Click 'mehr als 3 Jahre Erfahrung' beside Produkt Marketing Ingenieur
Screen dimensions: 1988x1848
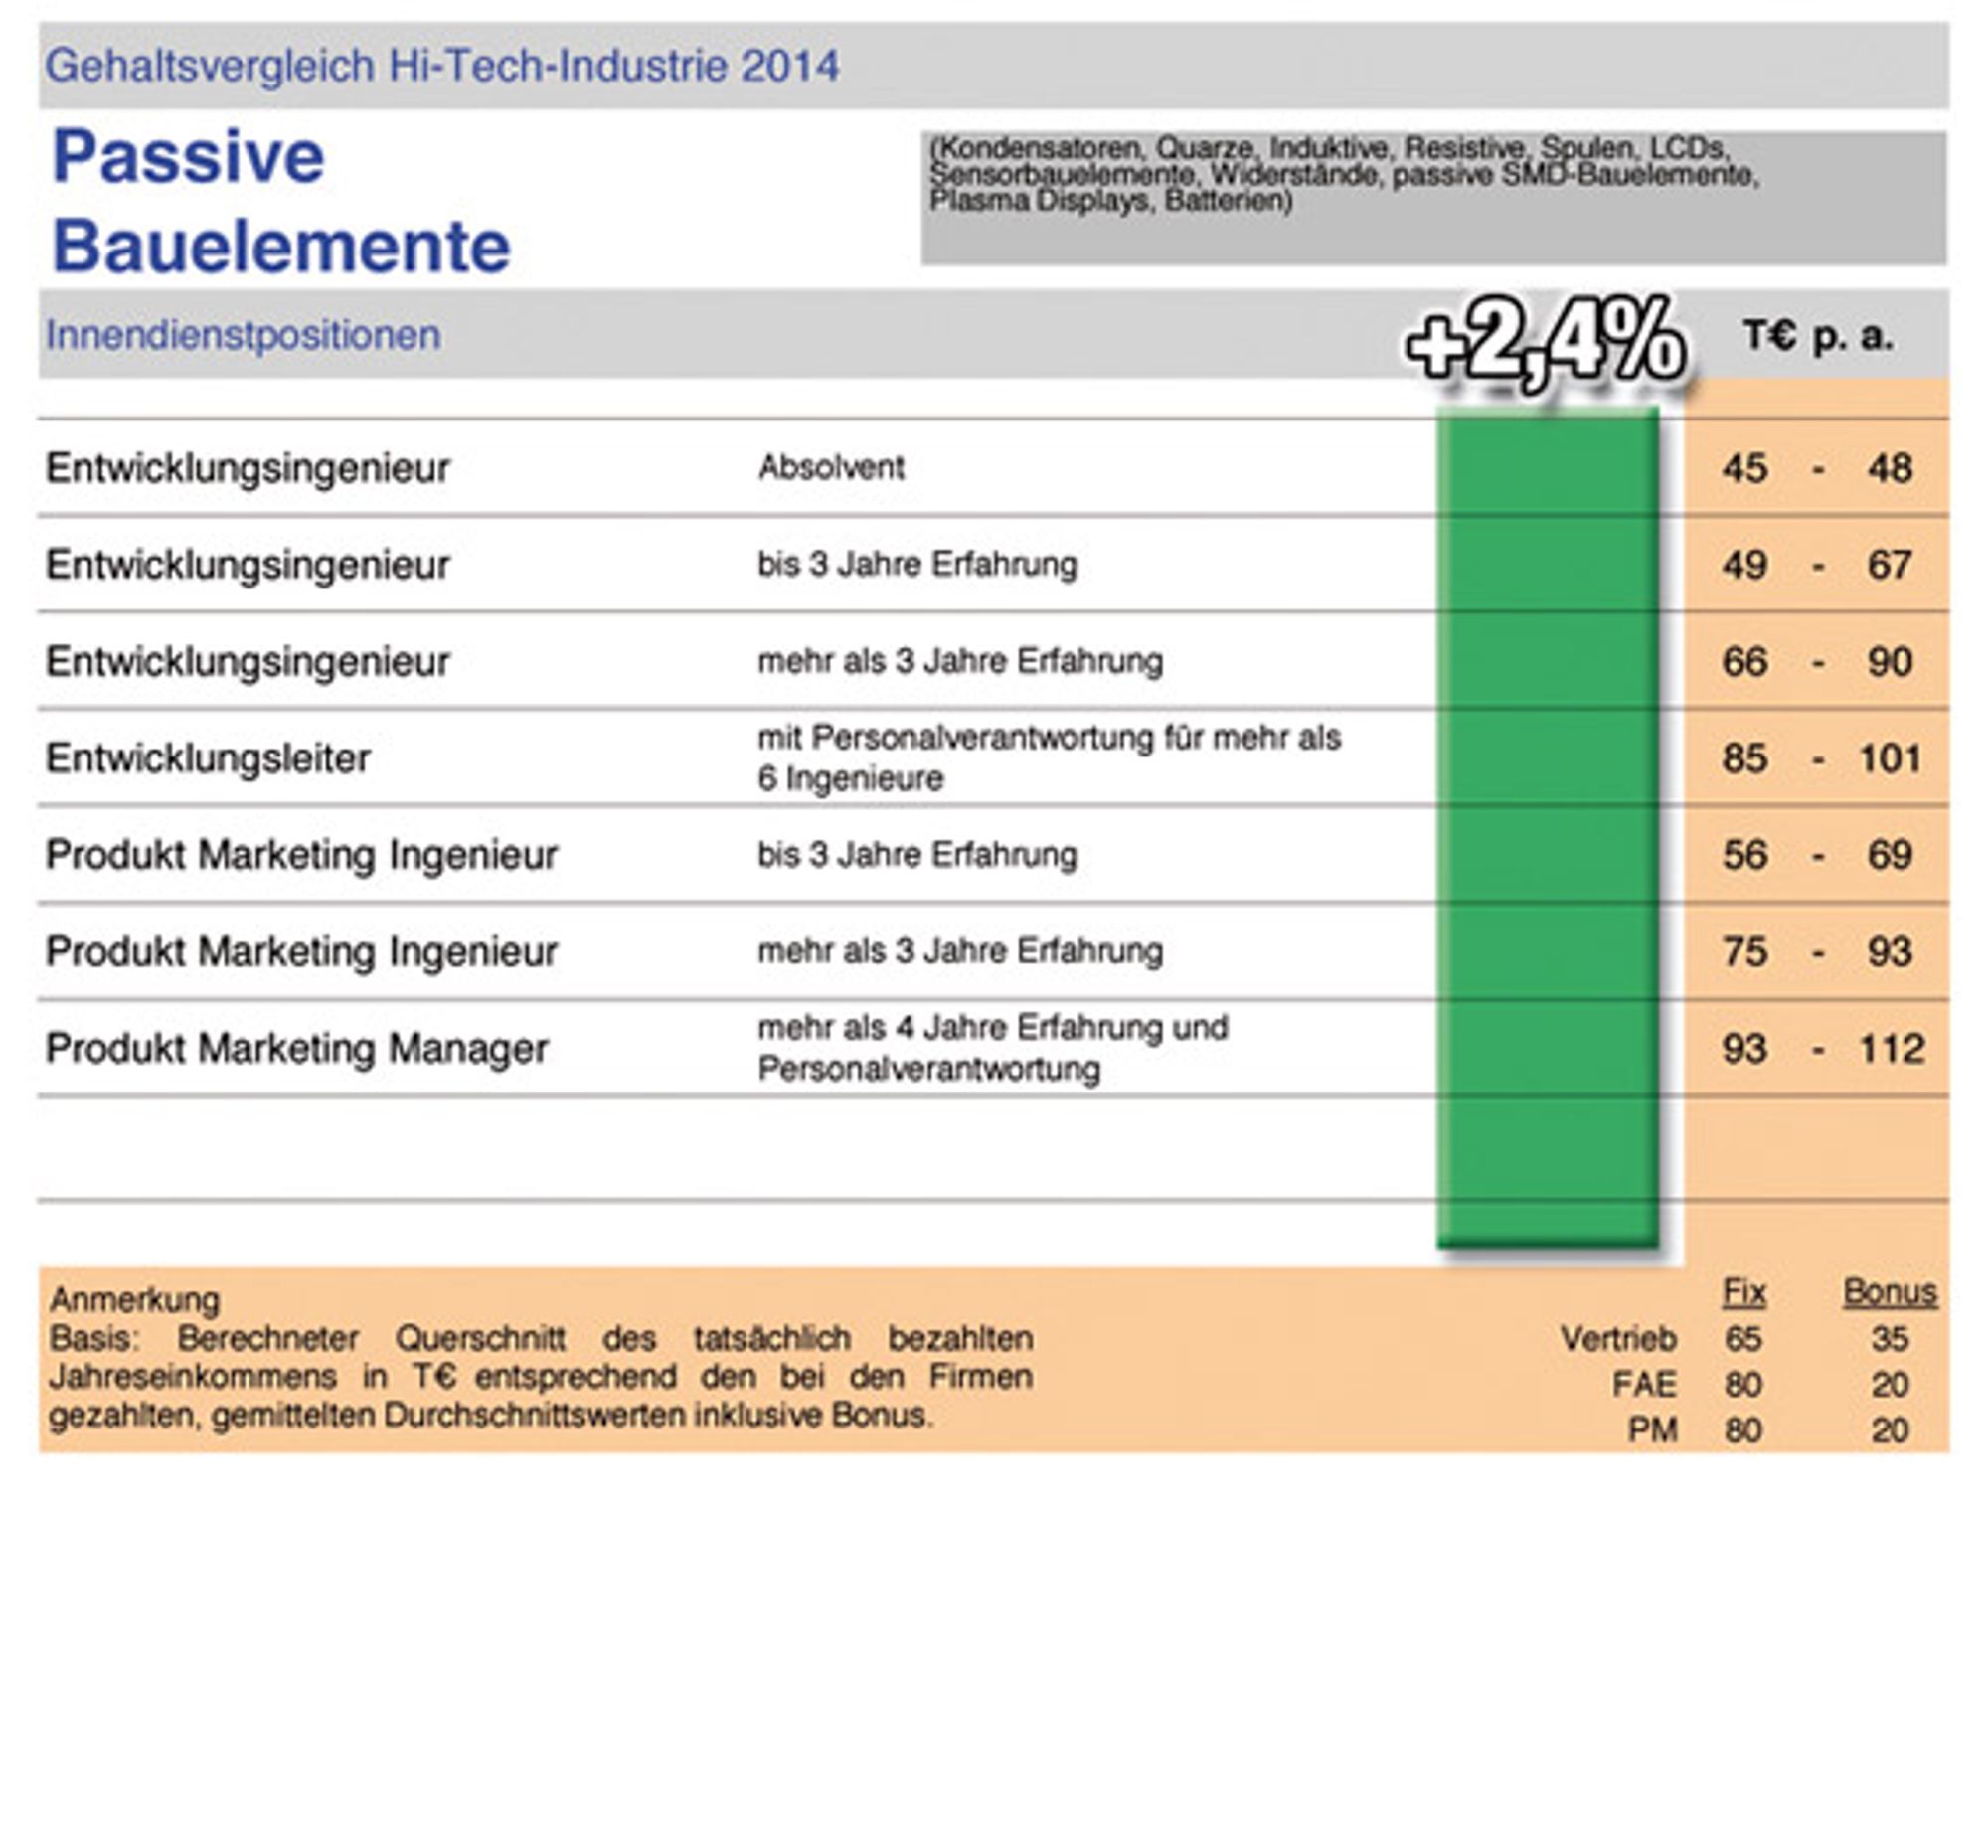960,951
